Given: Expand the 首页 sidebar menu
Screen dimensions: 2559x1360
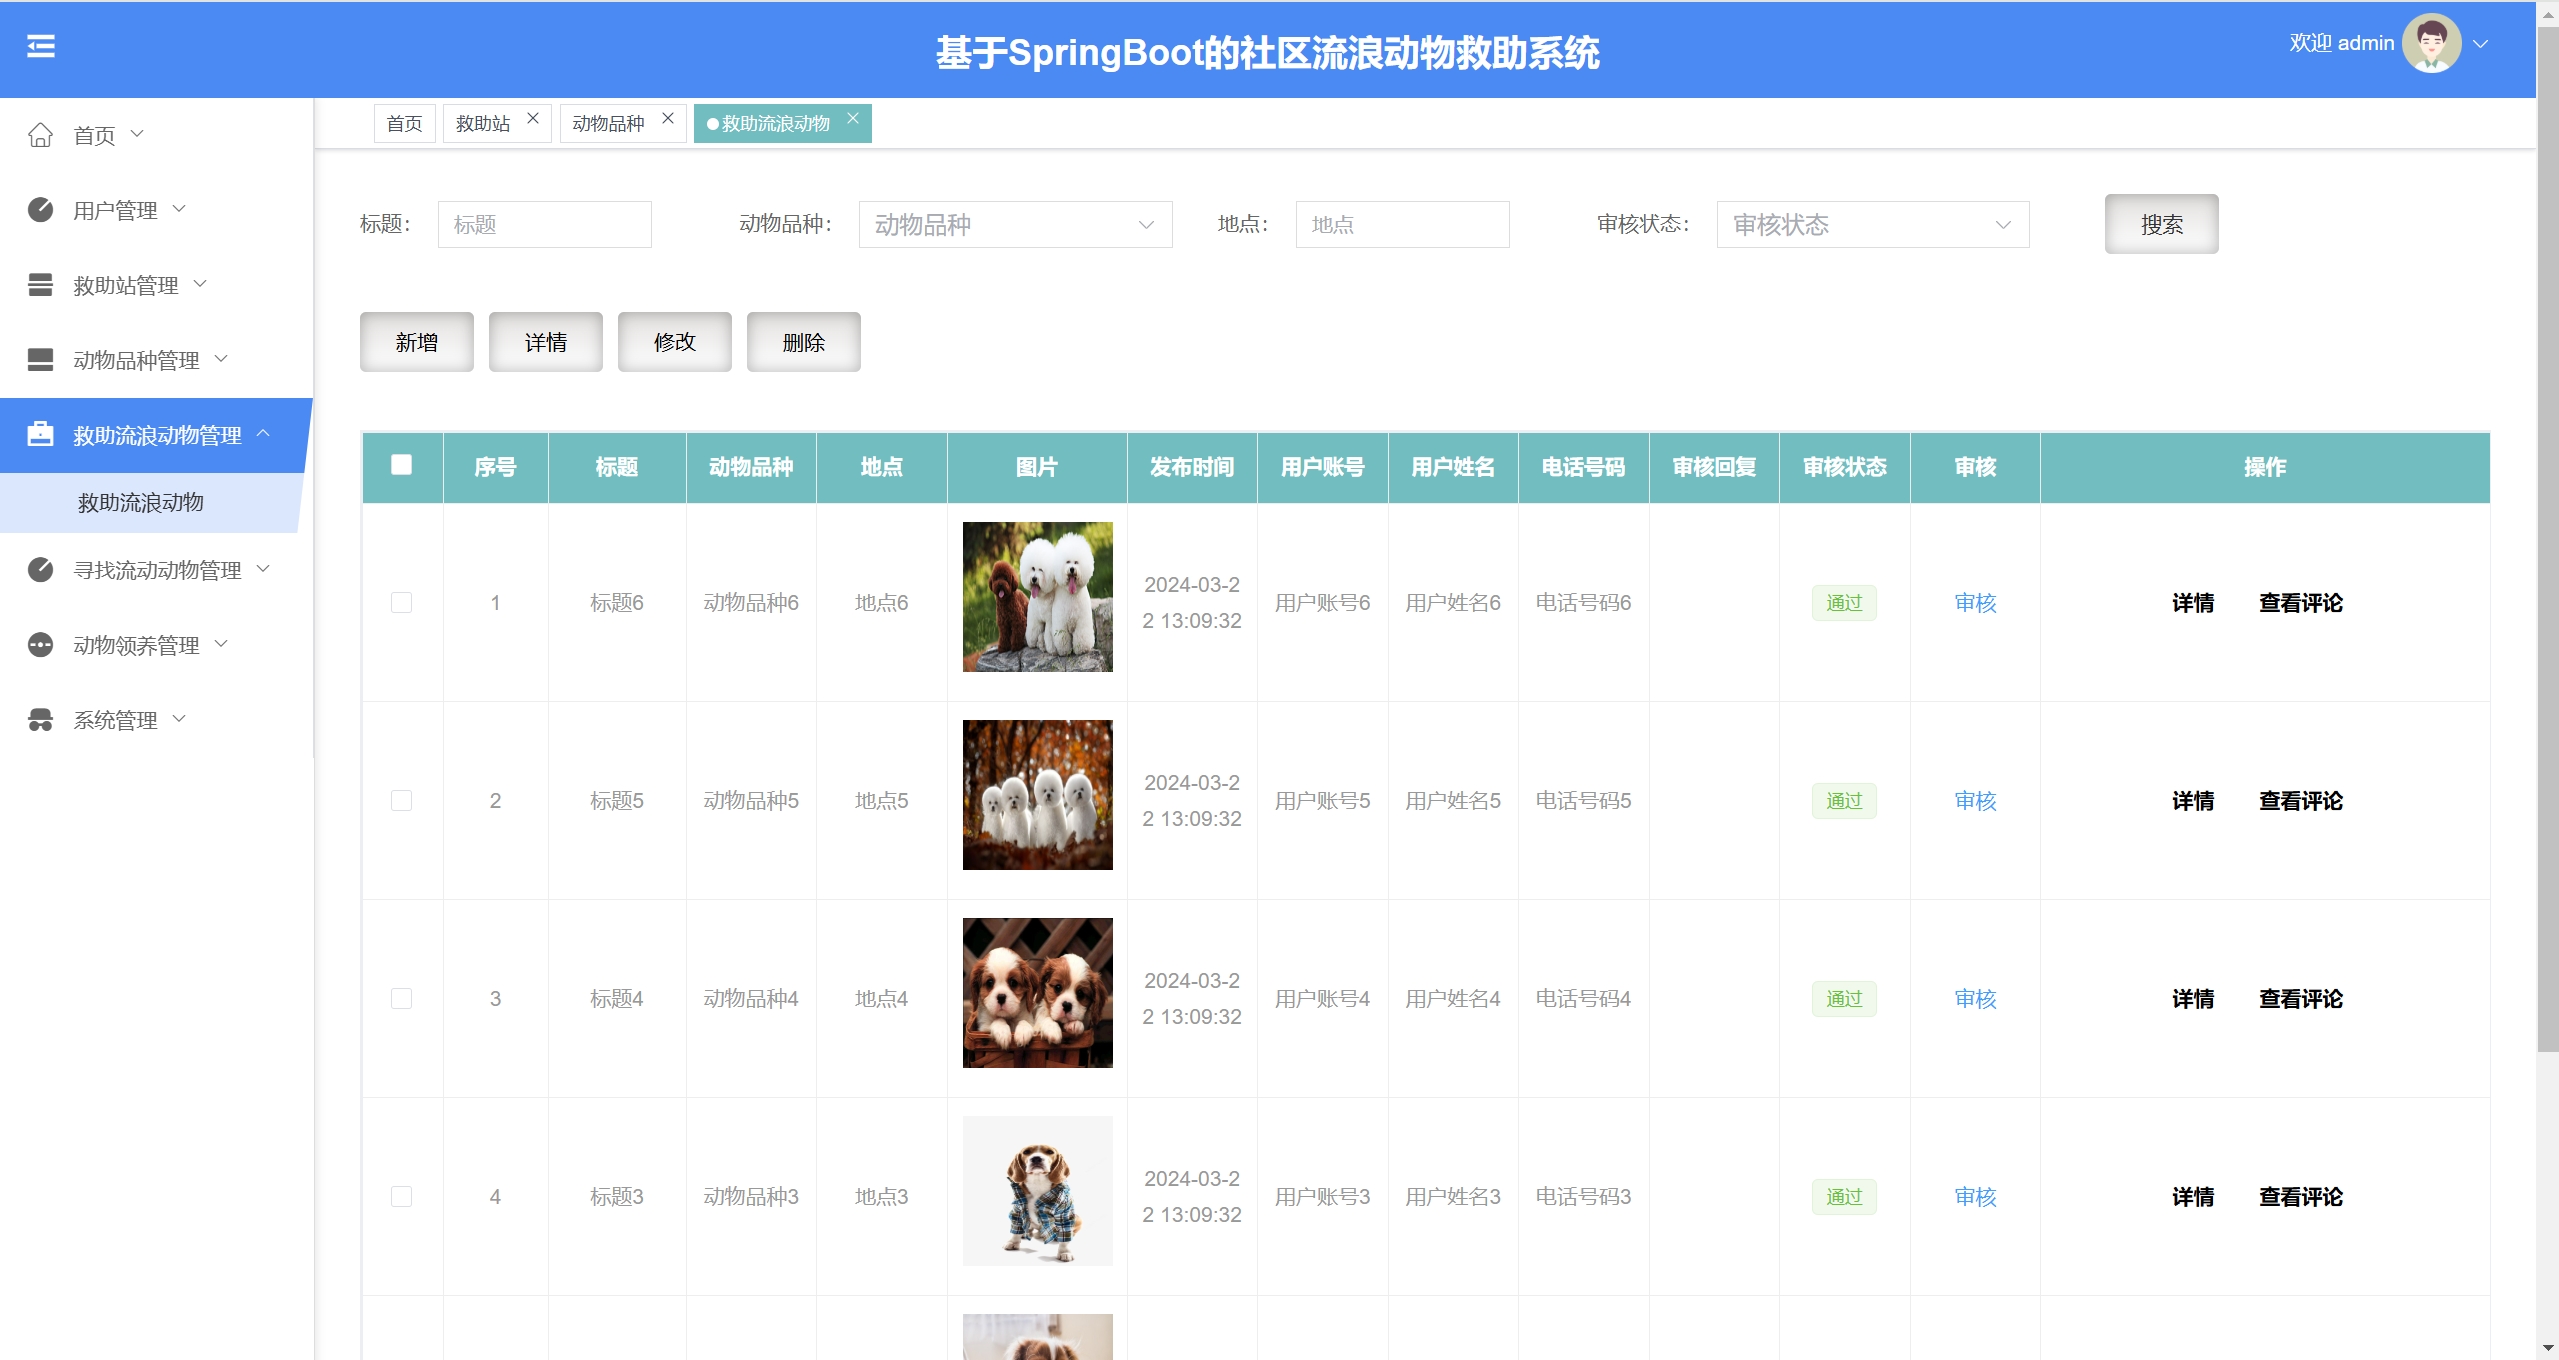Looking at the screenshot, I should tap(138, 134).
